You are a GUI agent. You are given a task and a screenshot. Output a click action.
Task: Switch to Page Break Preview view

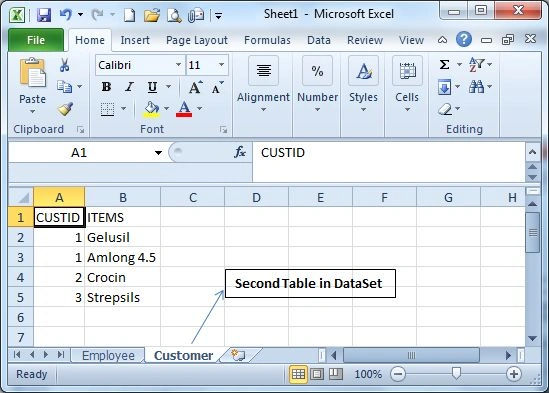335,374
